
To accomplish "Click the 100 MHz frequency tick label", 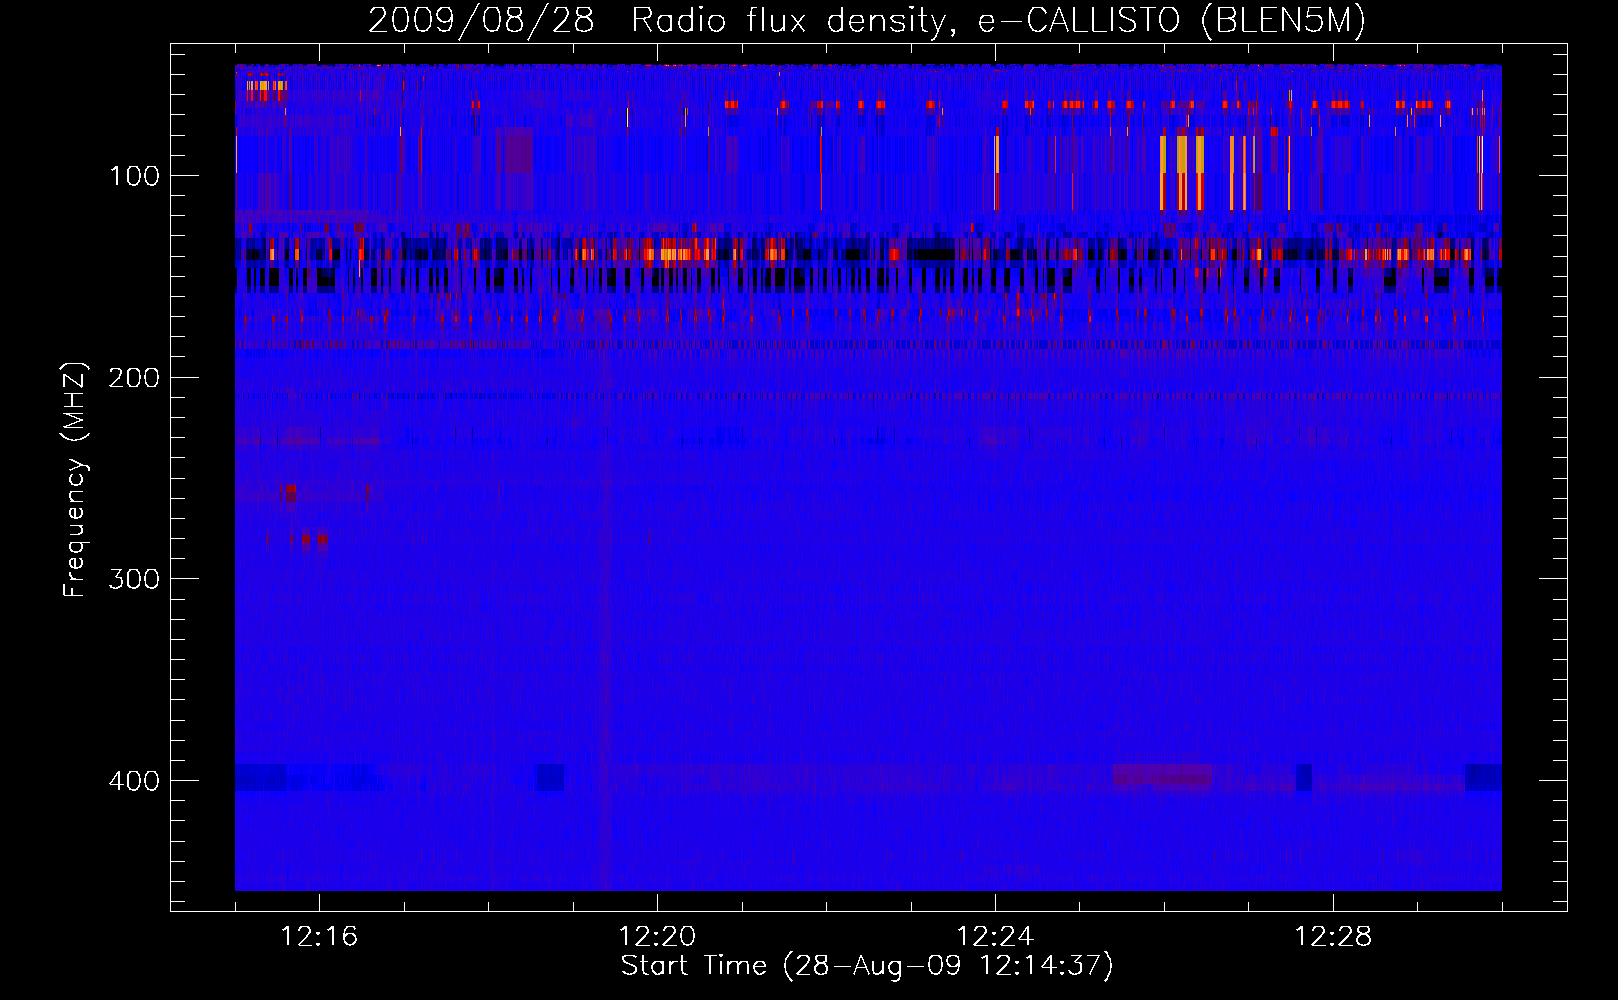I will (x=134, y=177).
